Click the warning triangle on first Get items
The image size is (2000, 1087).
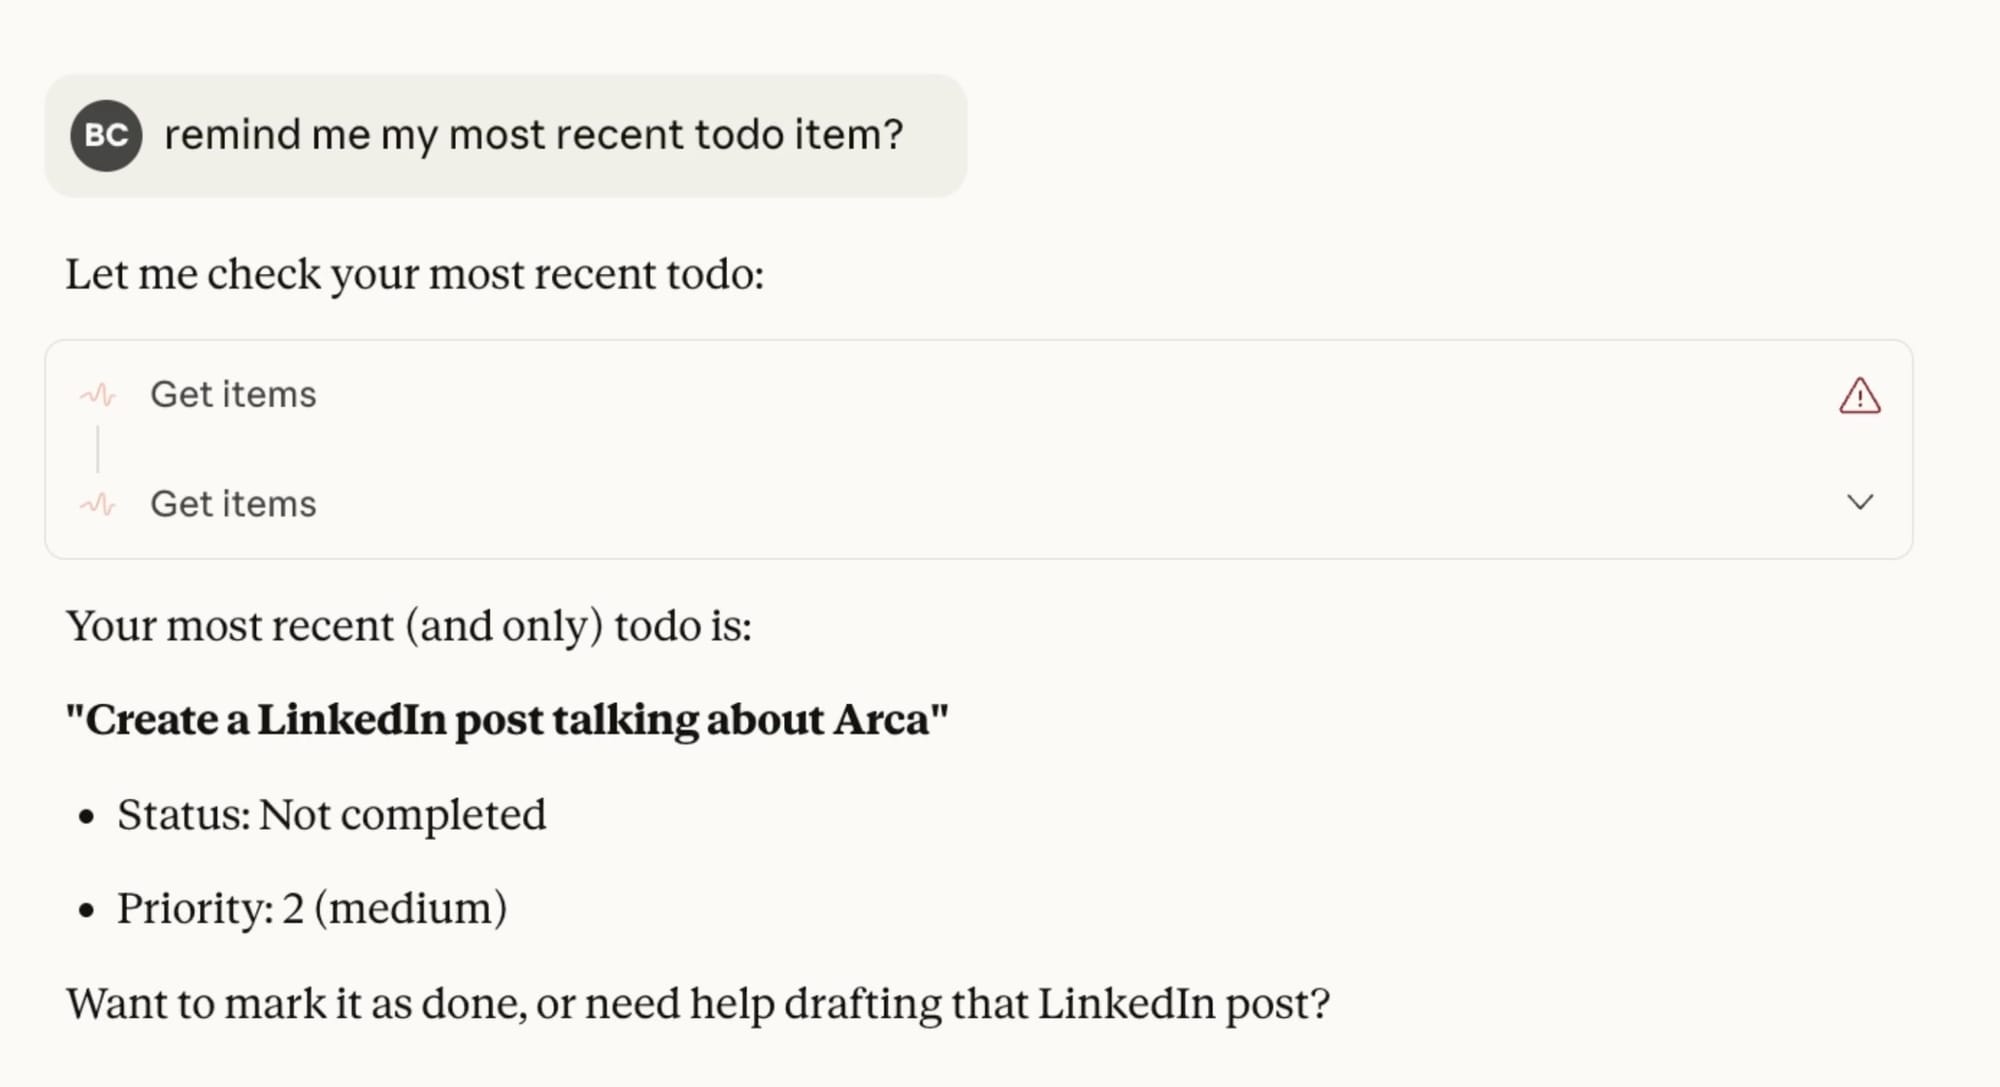(1859, 396)
